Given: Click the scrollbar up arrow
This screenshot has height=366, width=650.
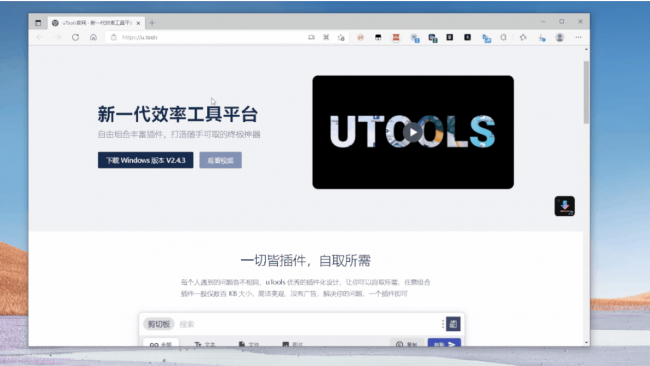Looking at the screenshot, I should pos(586,49).
